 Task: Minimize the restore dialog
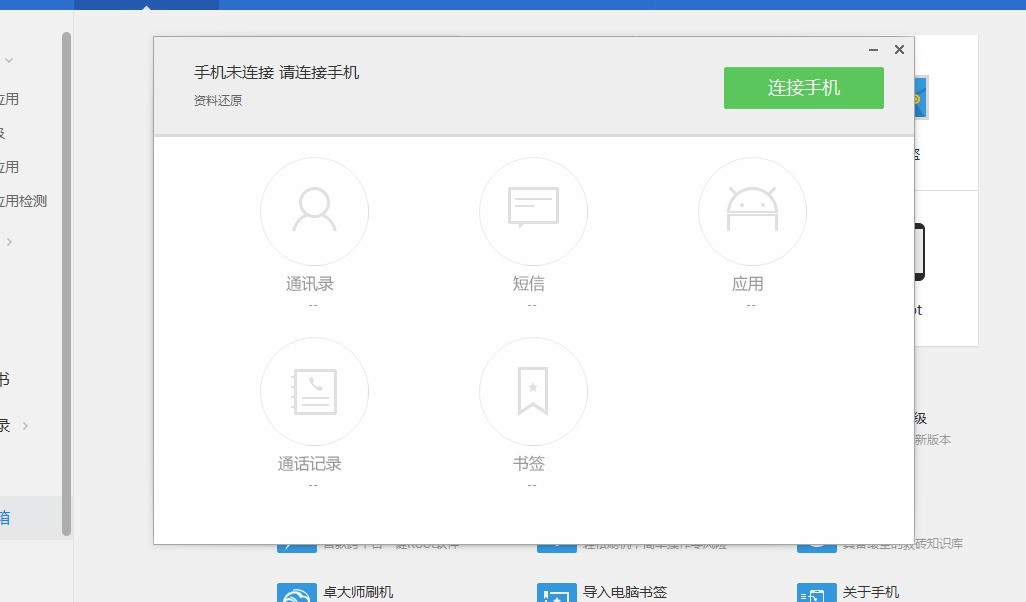[873, 50]
